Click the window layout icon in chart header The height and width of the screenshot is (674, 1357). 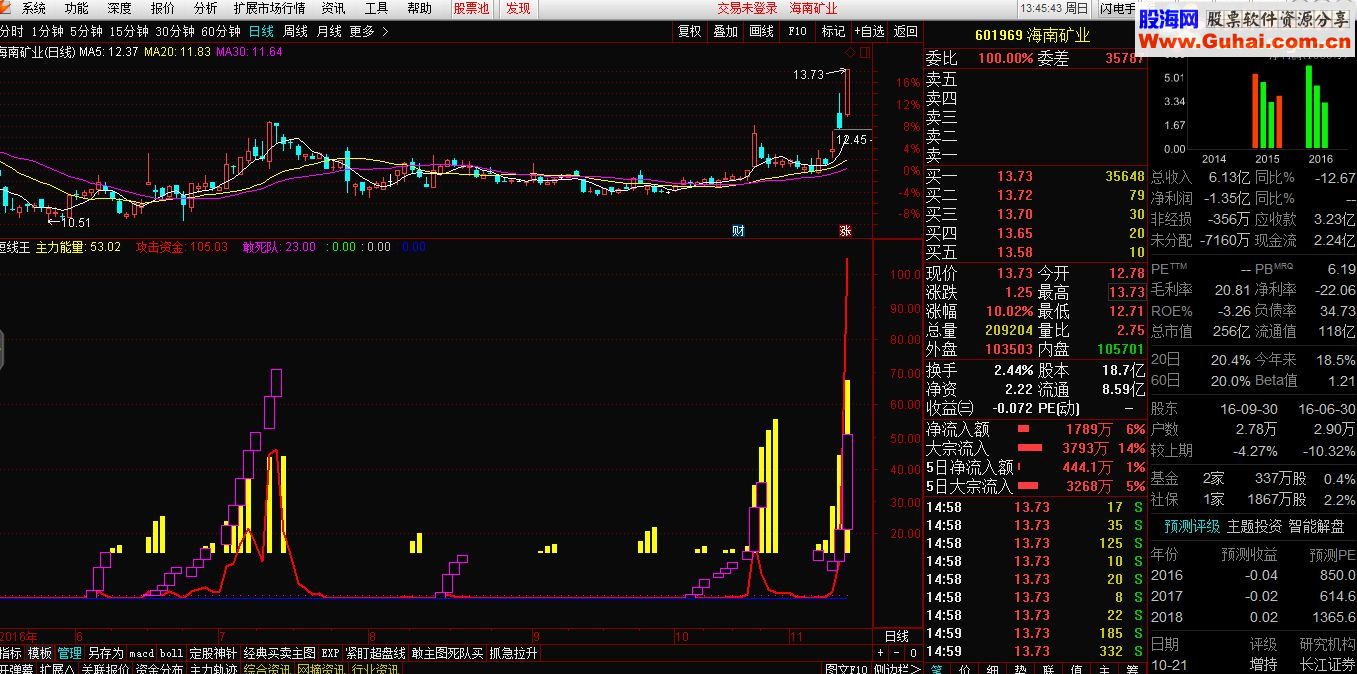(x=863, y=51)
